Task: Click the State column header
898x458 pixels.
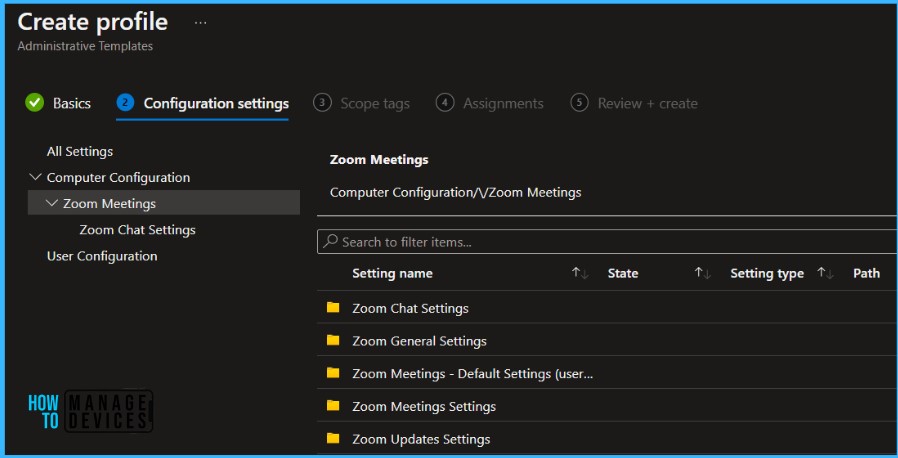Action: 623,274
